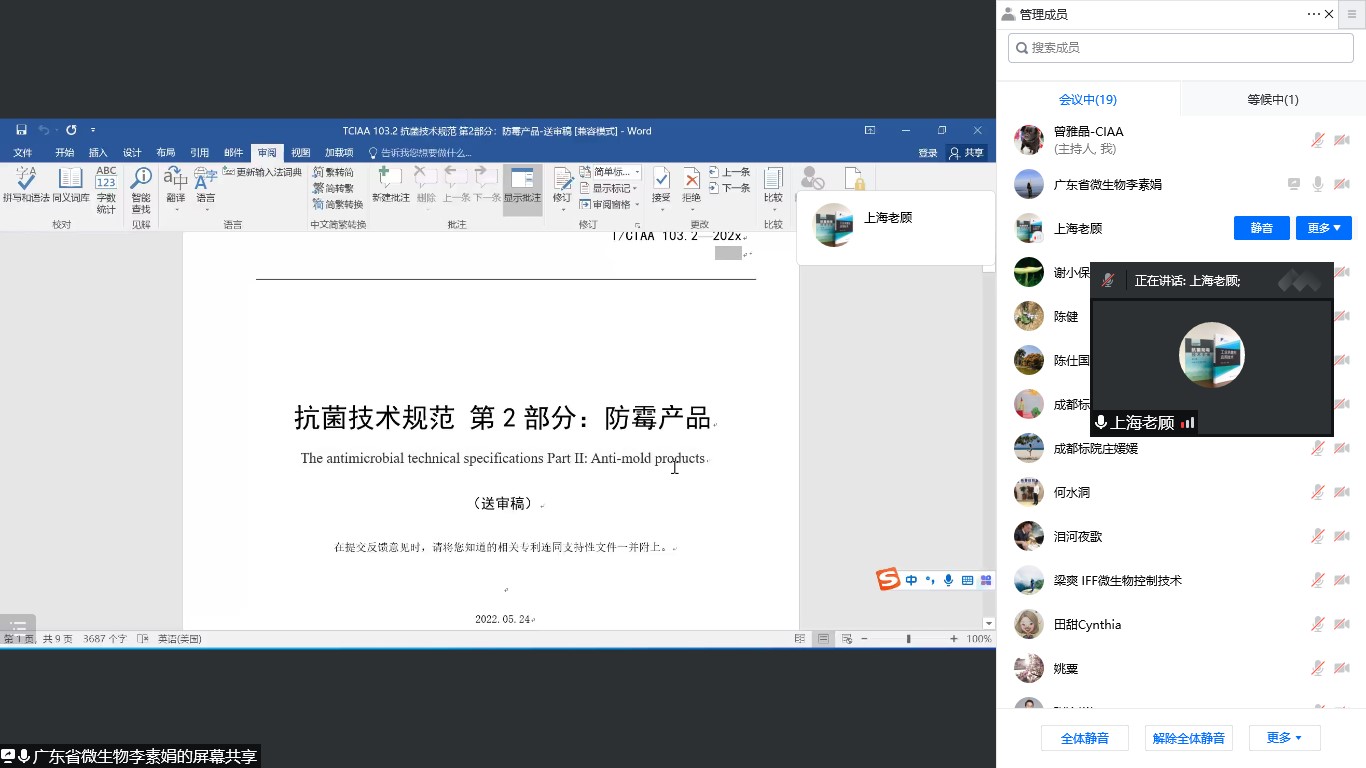Open the 视图 ribbon tab
This screenshot has width=1366, height=768.
tap(300, 153)
